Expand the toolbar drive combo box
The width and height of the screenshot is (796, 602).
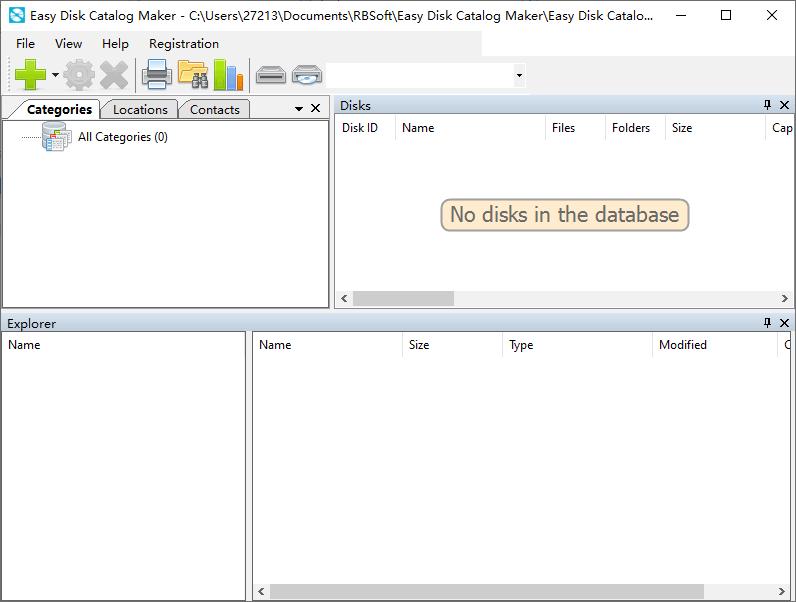[518, 76]
